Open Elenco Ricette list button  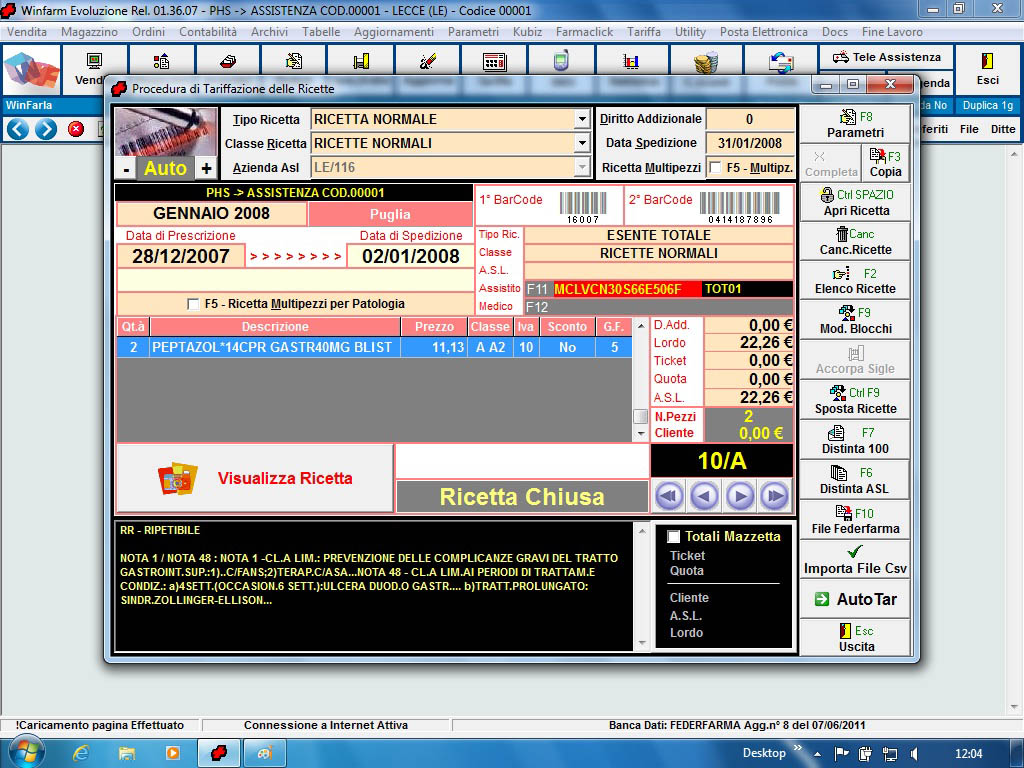[855, 281]
